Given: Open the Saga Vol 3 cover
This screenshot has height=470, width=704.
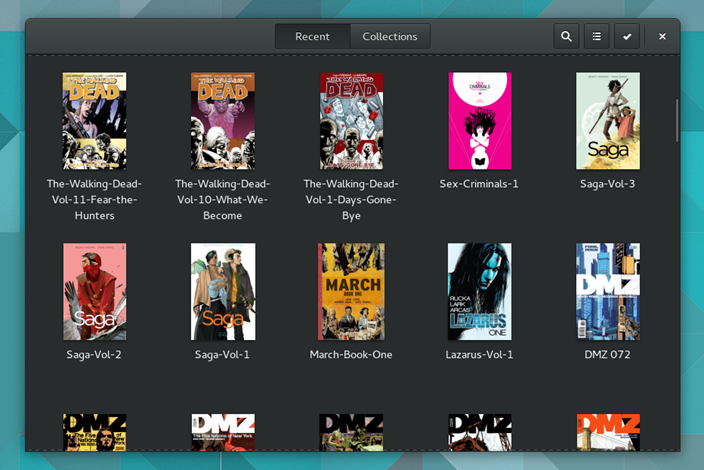Looking at the screenshot, I should [608, 121].
